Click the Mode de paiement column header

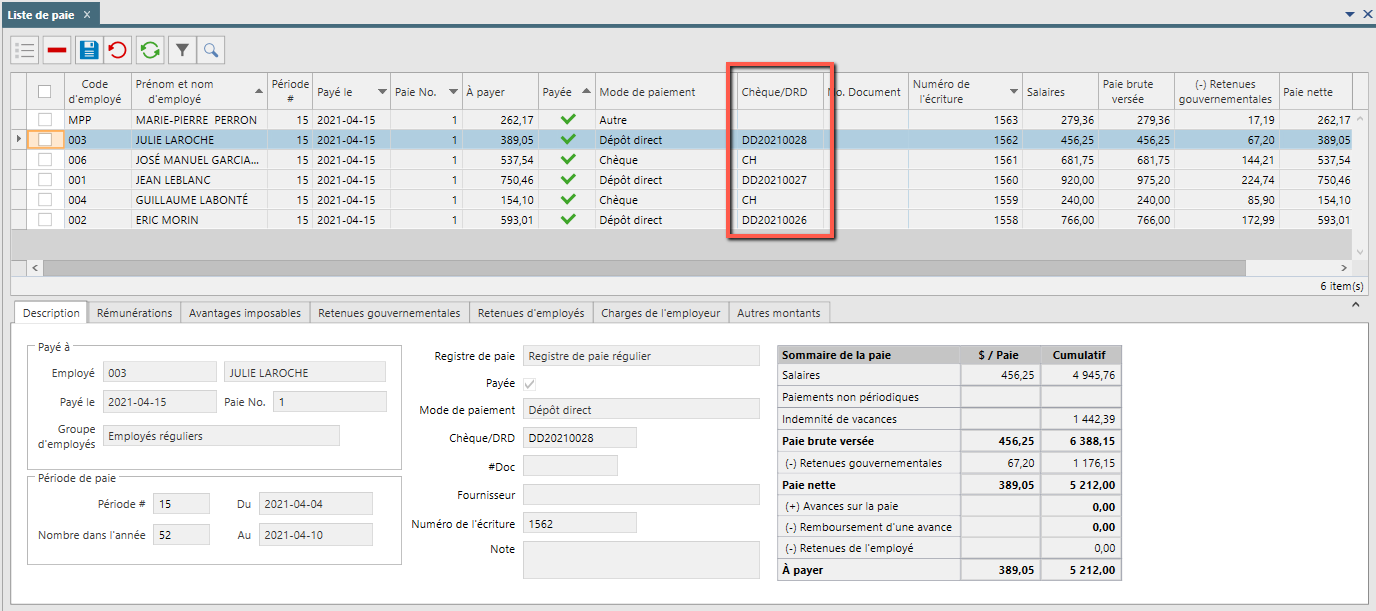(660, 92)
